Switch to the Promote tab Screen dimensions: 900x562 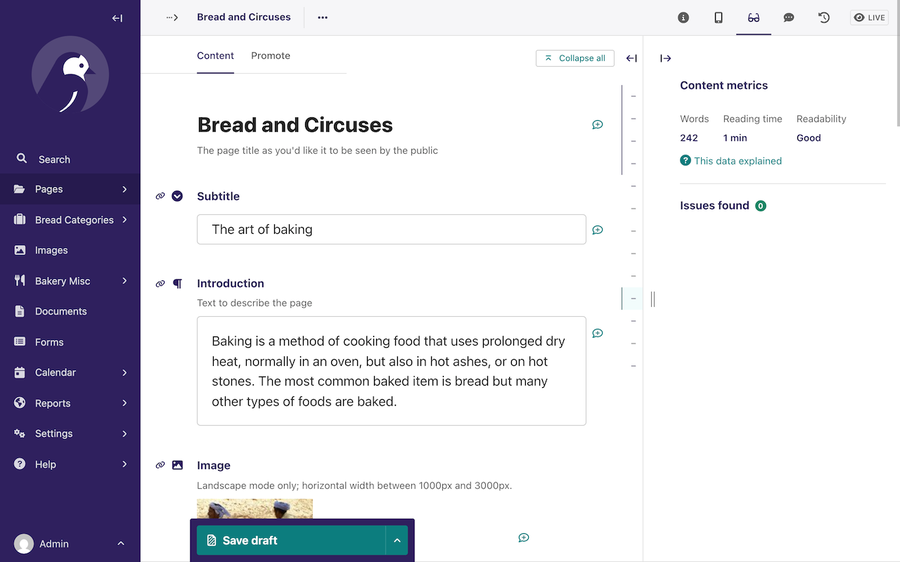point(270,56)
